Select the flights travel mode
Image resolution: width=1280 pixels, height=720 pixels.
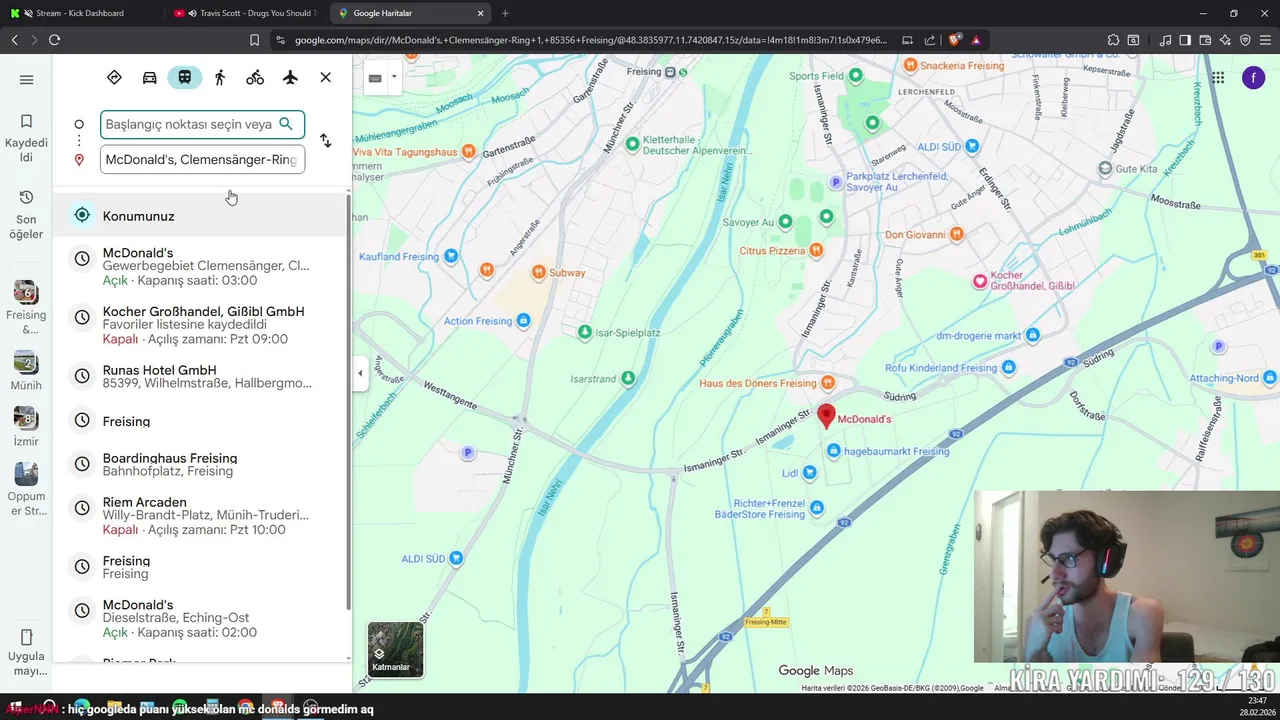[x=290, y=77]
